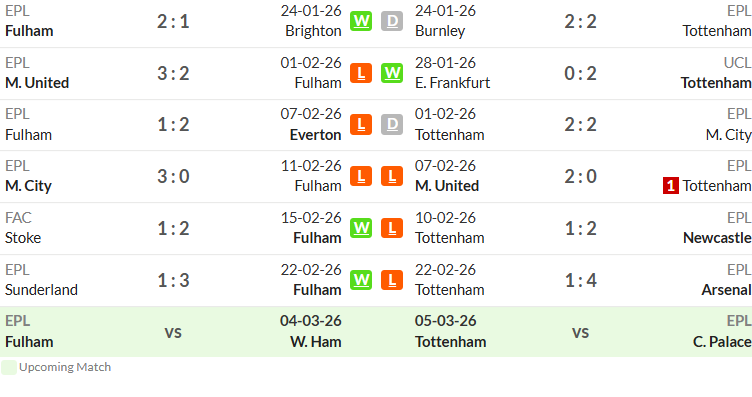
Task: Click the Newcastle team name
Action: (x=717, y=238)
